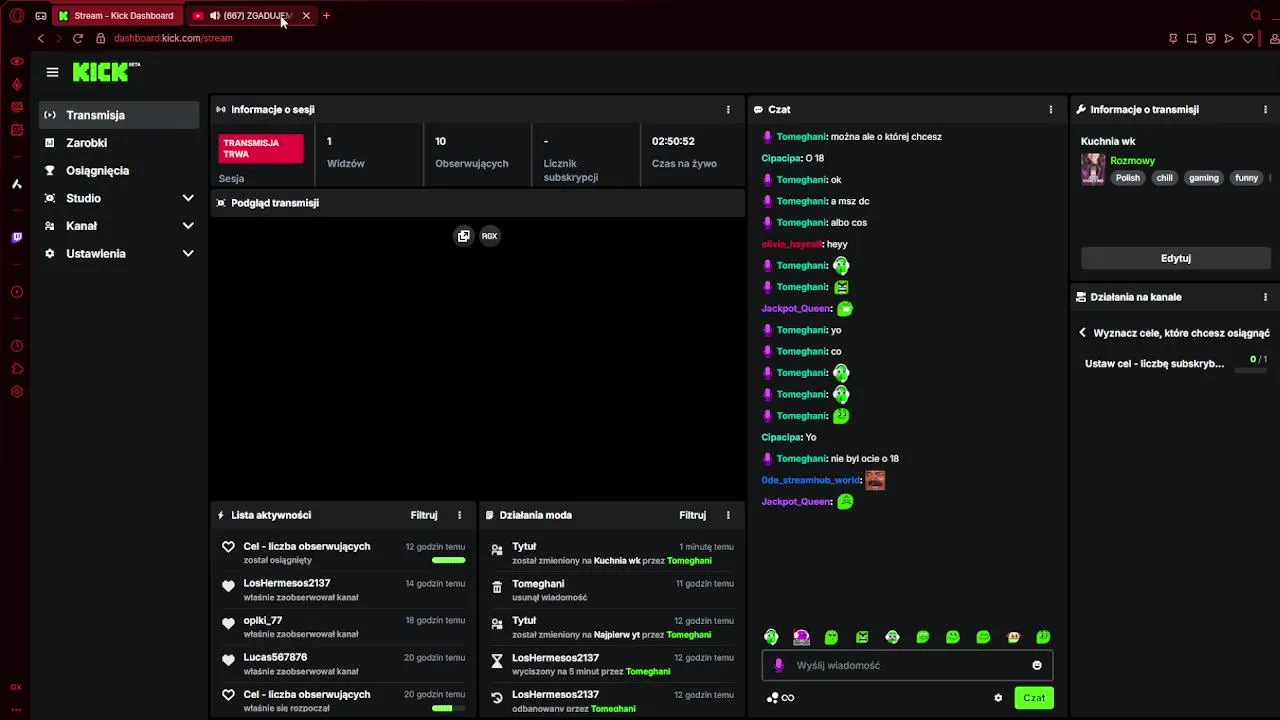Viewport: 1280px width, 720px height.
Task: Open Filtruj in Działania moda
Action: pyautogui.click(x=692, y=515)
